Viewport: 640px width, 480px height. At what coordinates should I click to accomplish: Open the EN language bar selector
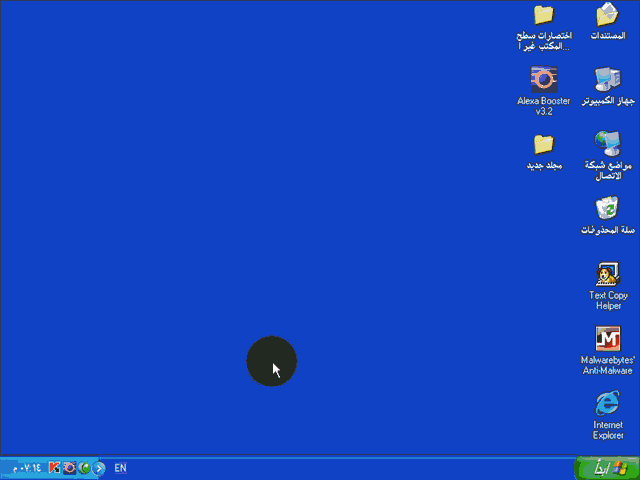point(120,467)
